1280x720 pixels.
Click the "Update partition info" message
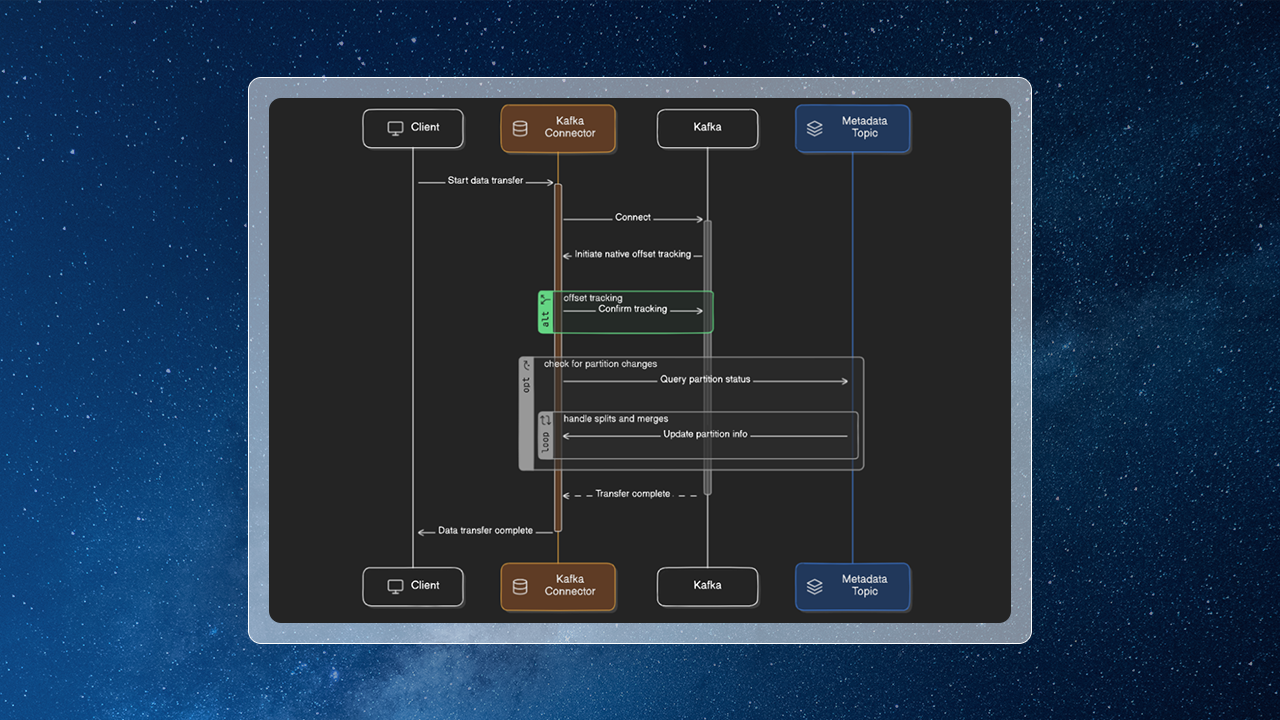705,434
